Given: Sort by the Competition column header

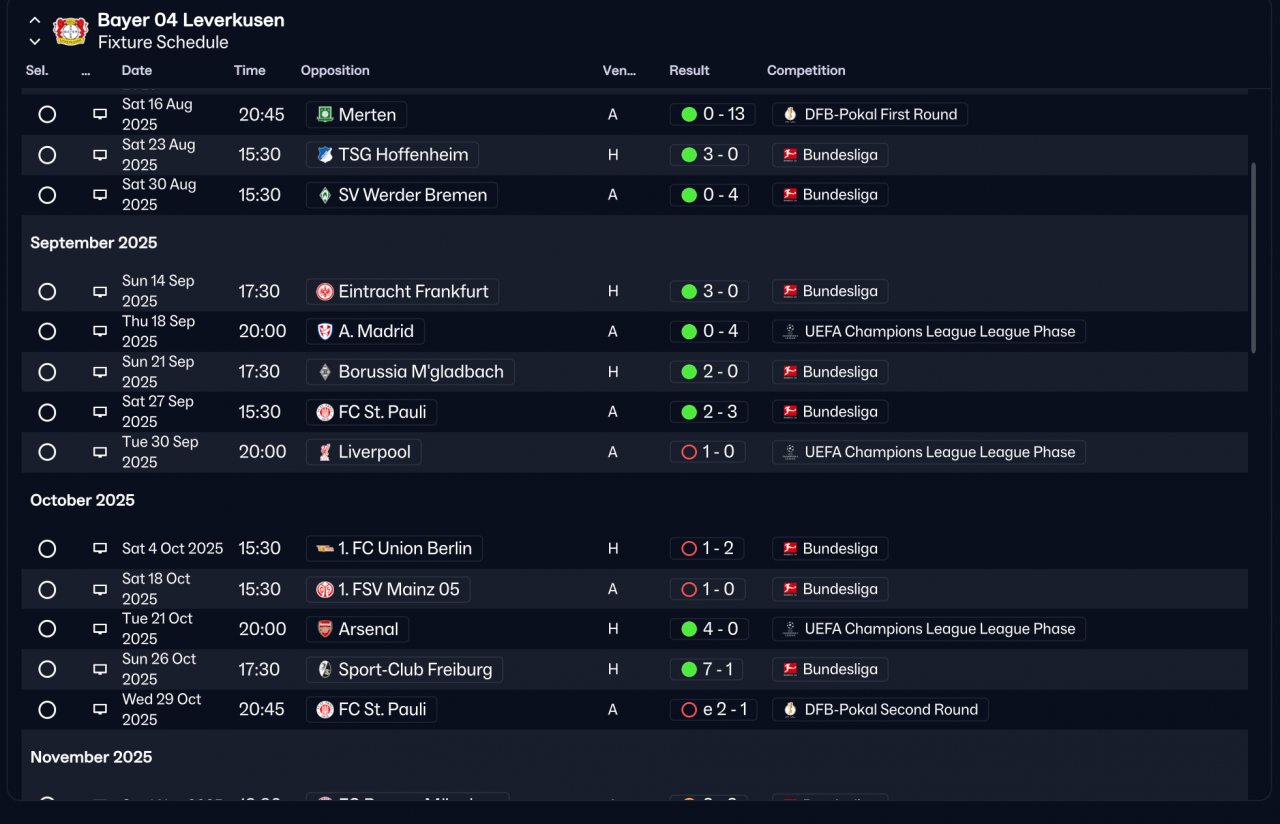Looking at the screenshot, I should [x=806, y=71].
